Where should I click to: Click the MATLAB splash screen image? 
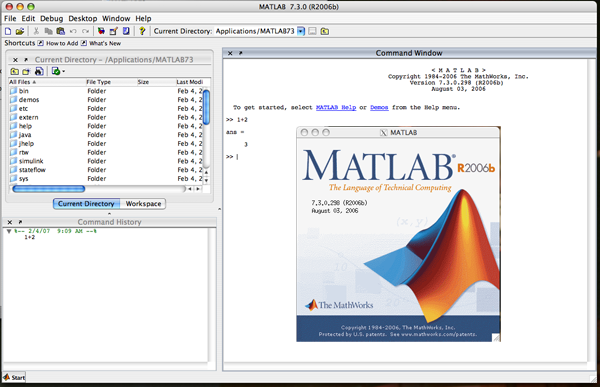tap(398, 240)
